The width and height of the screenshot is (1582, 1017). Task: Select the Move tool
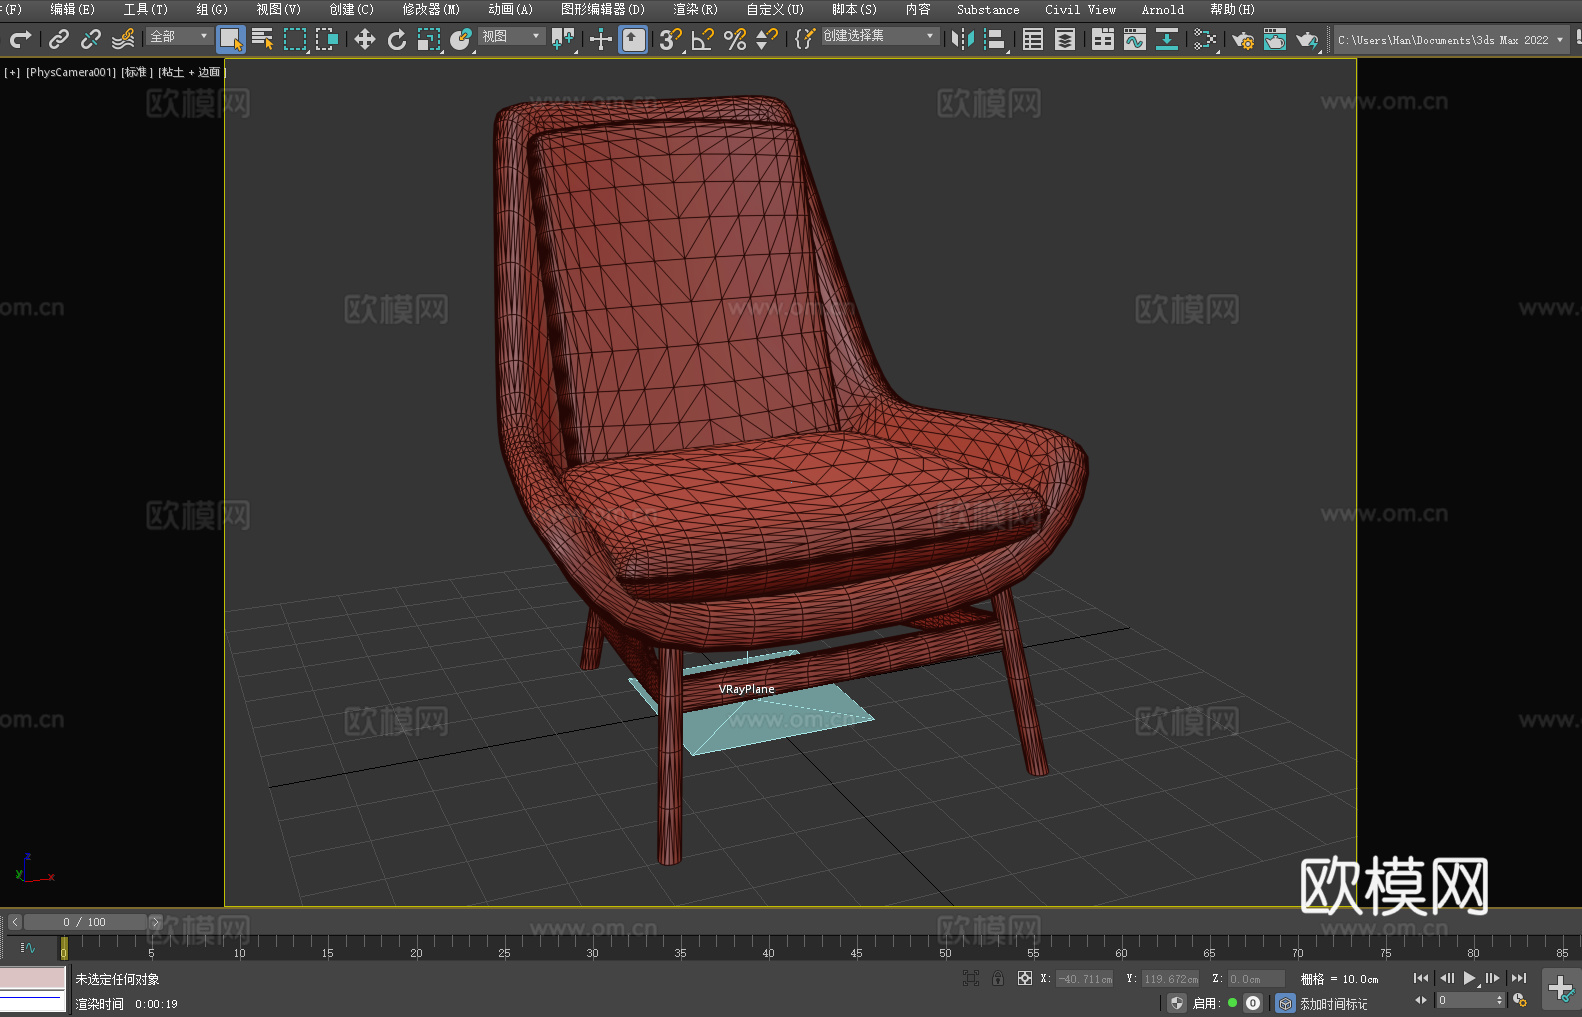click(x=365, y=39)
